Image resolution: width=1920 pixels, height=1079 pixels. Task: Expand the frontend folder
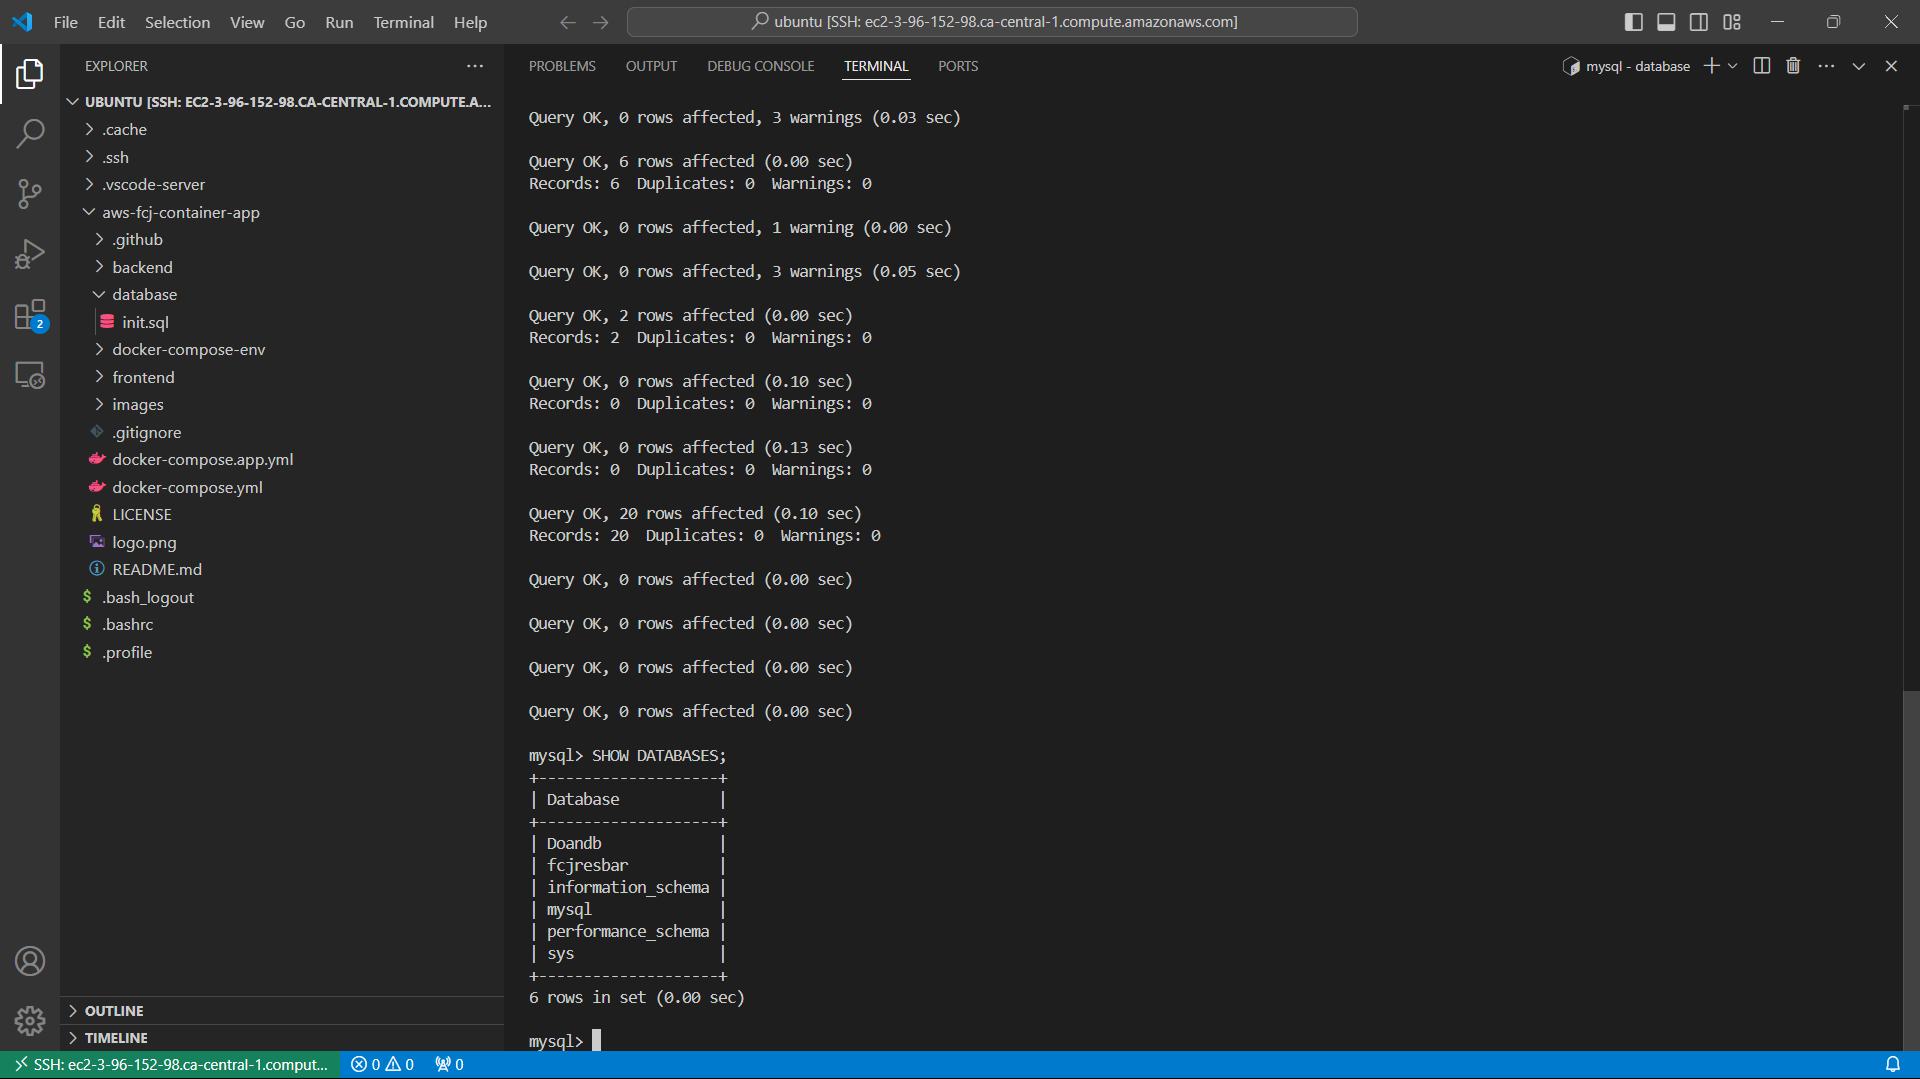(x=282, y=377)
